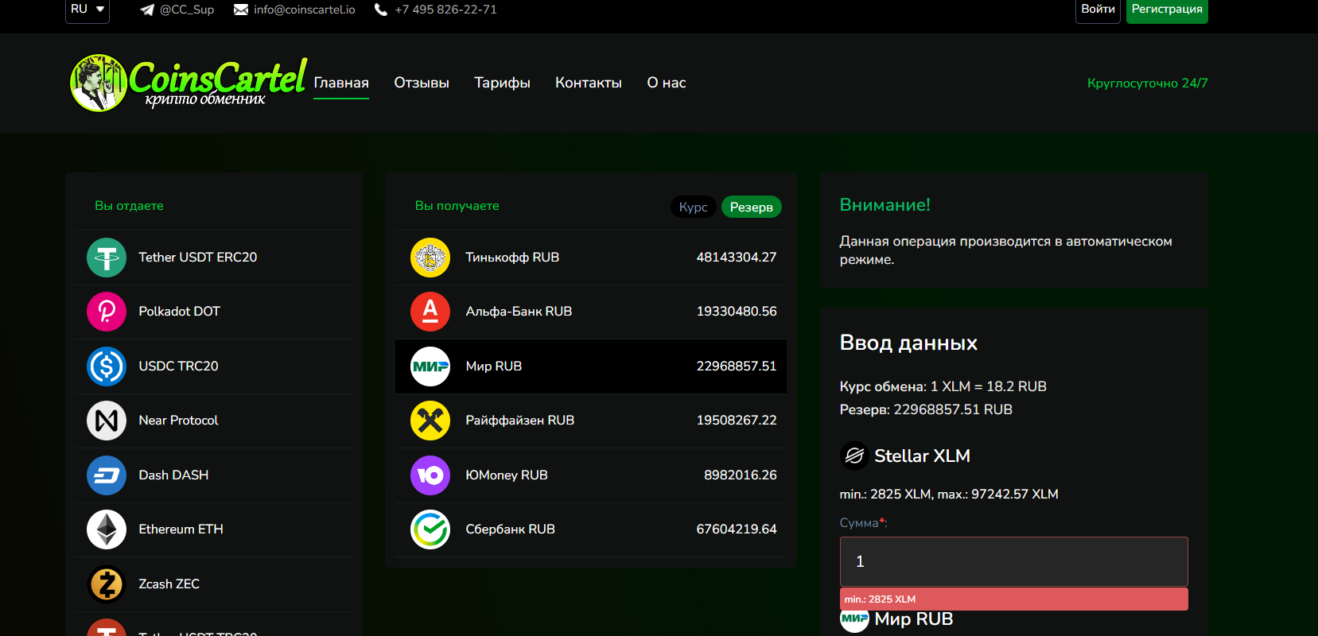
Task: Click the CoinsCartel logo
Action: tap(188, 82)
